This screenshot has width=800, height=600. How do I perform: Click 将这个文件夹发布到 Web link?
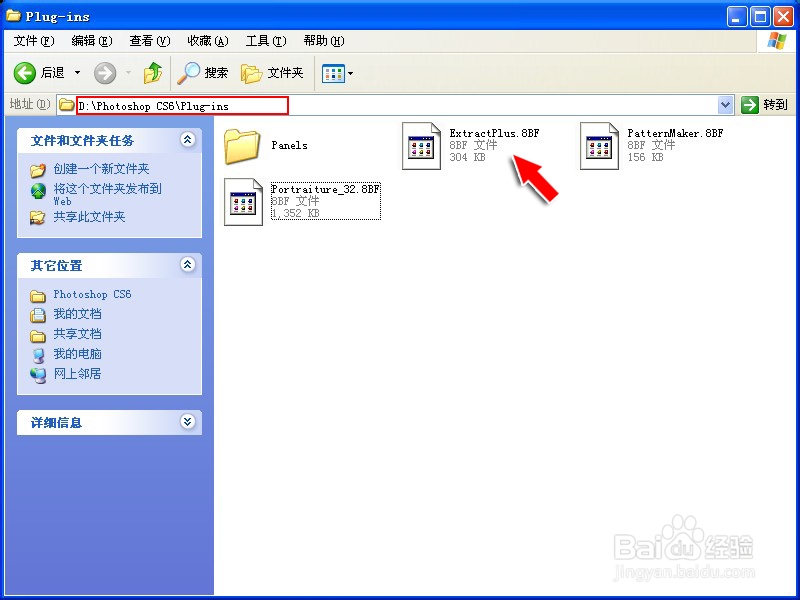(108, 194)
